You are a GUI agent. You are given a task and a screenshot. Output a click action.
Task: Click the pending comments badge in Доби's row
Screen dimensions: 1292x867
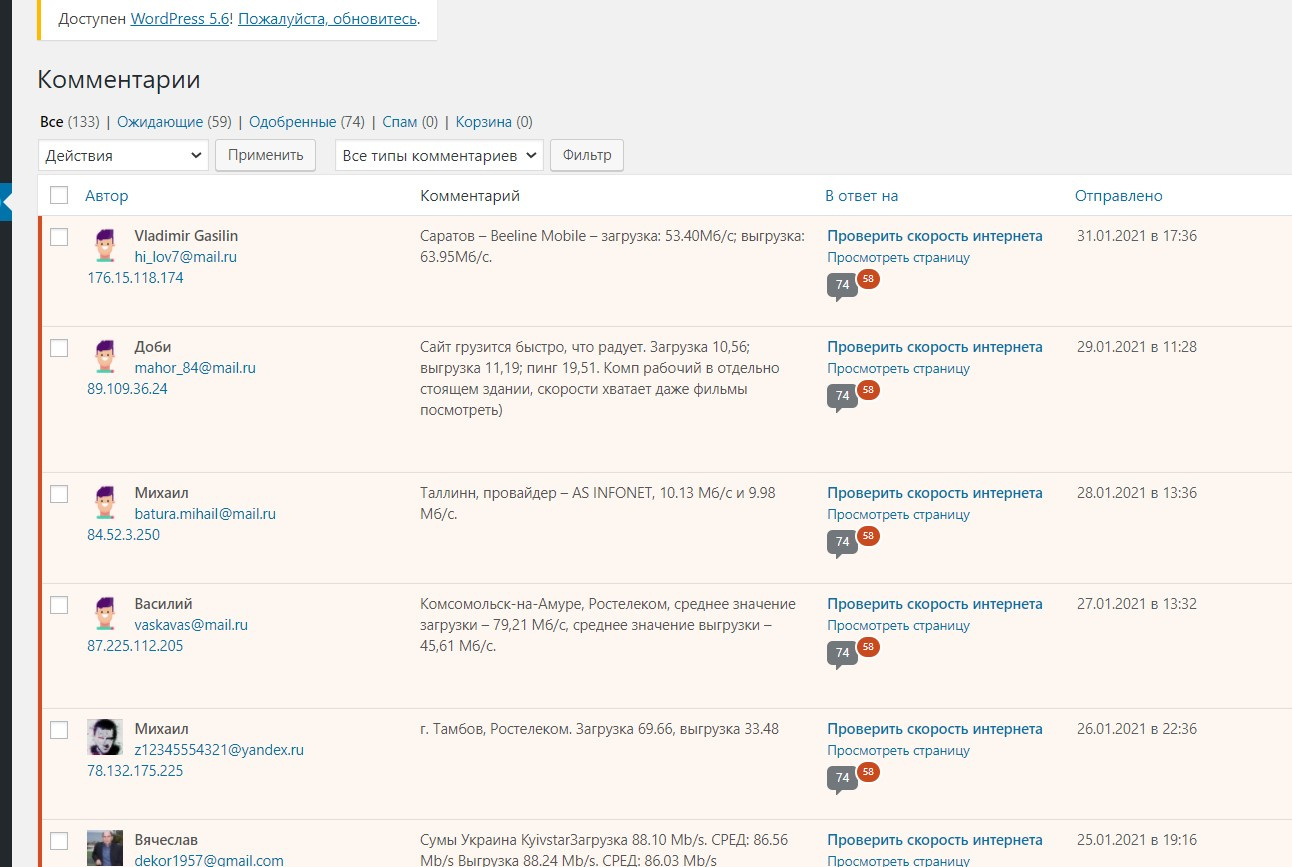868,390
